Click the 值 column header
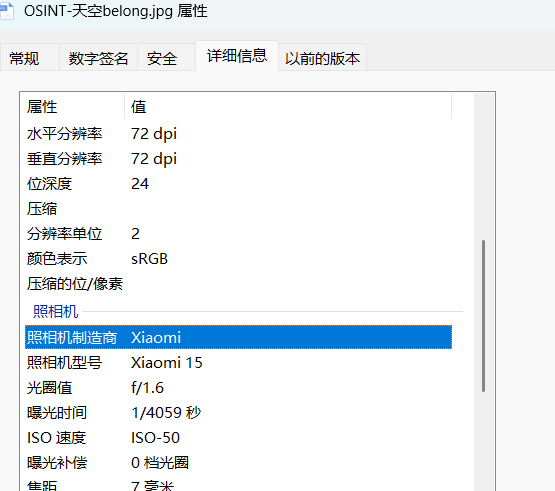Image resolution: width=555 pixels, height=491 pixels. 288,107
